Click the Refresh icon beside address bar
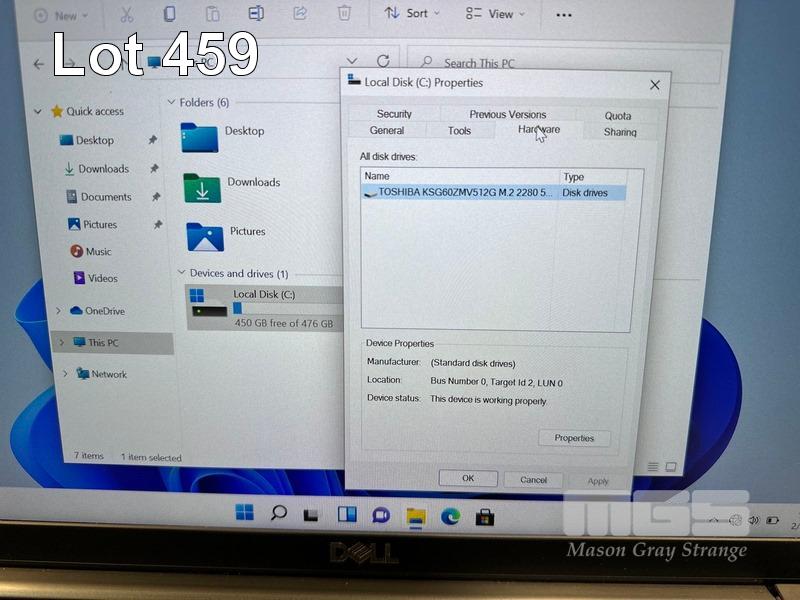This screenshot has height=600, width=800. tap(383, 61)
